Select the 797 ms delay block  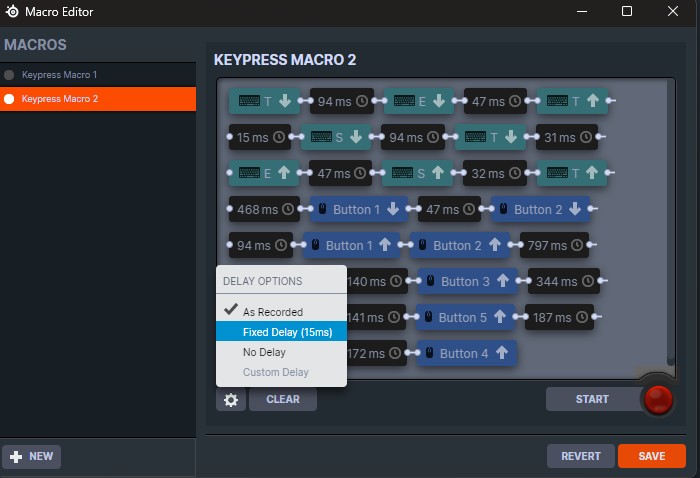click(553, 245)
